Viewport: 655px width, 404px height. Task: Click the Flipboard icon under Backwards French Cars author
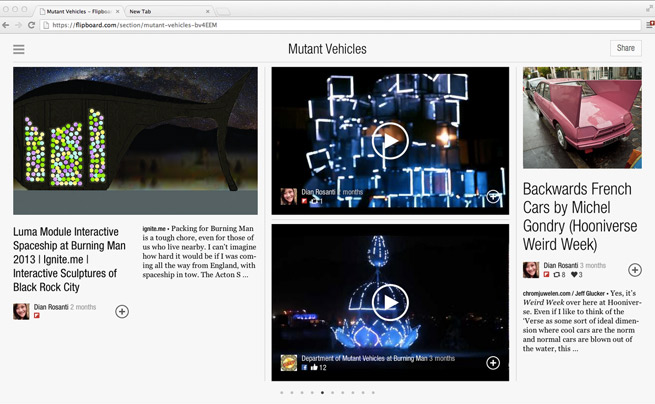point(546,274)
